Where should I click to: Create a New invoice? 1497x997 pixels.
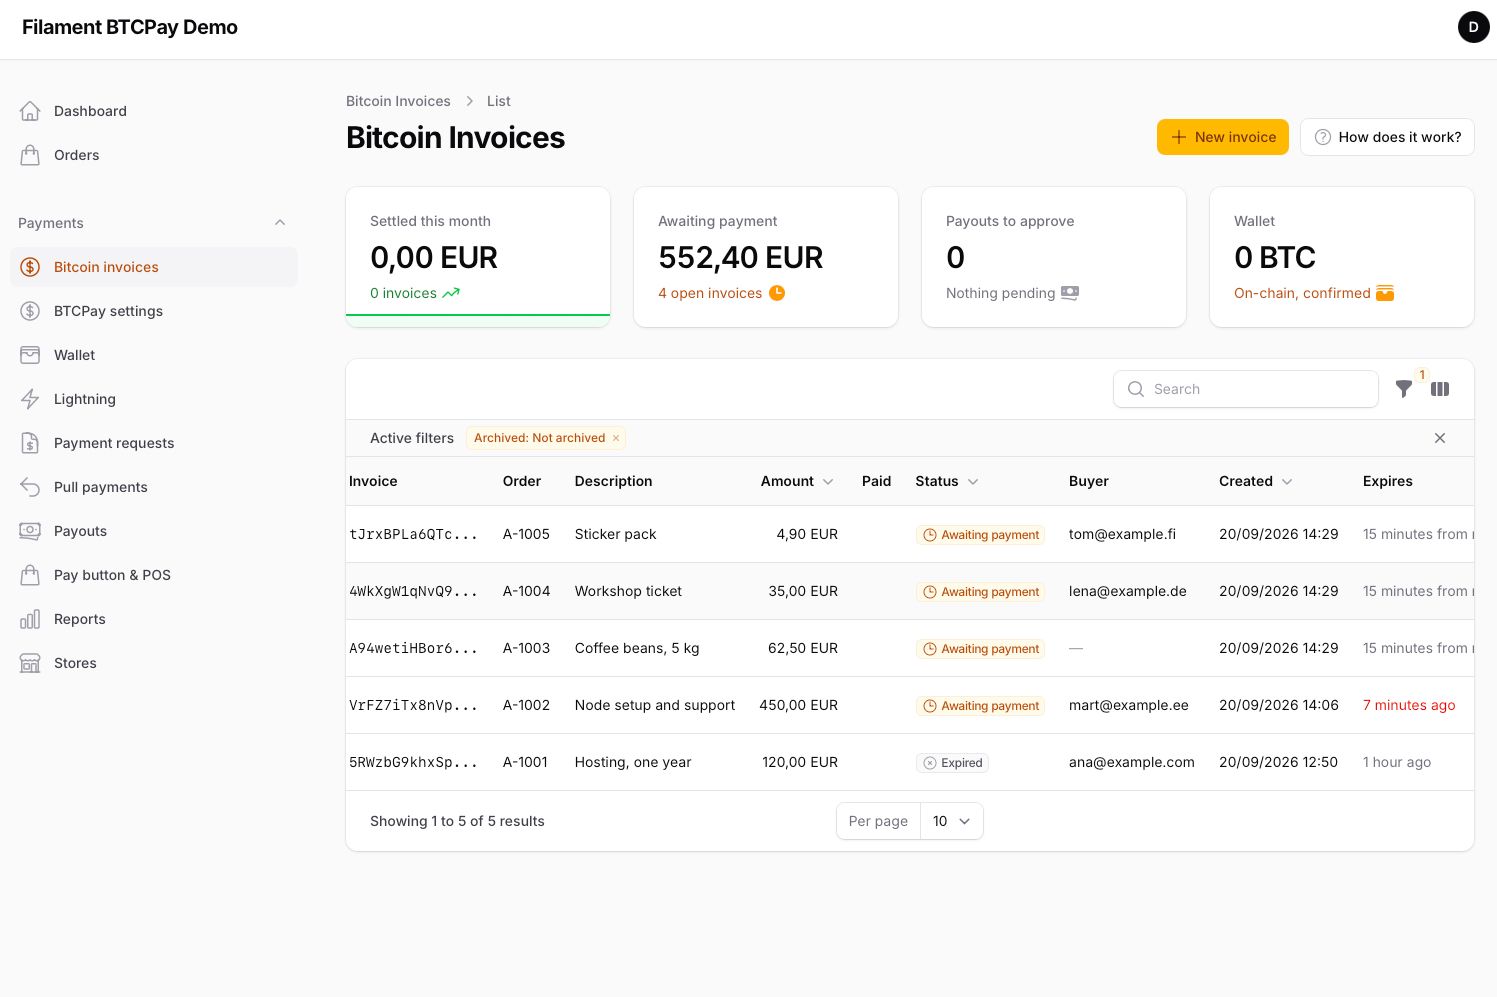1222,137
